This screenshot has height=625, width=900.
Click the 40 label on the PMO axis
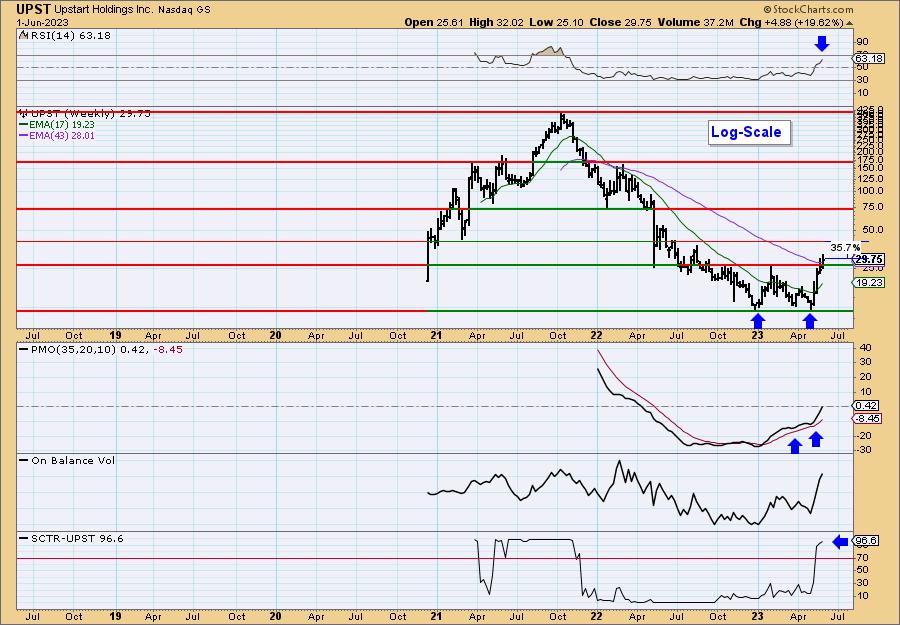[x=866, y=348]
